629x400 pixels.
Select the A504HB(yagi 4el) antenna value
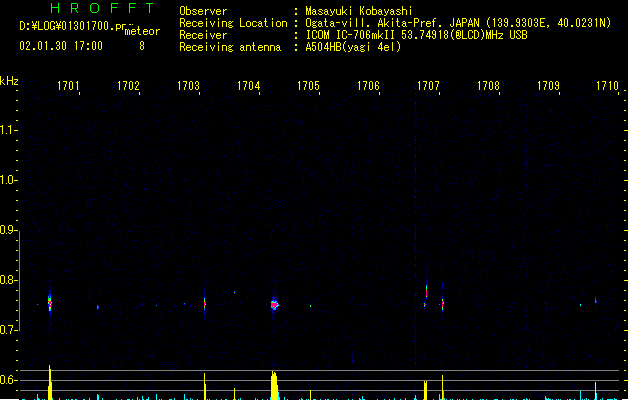(353, 47)
